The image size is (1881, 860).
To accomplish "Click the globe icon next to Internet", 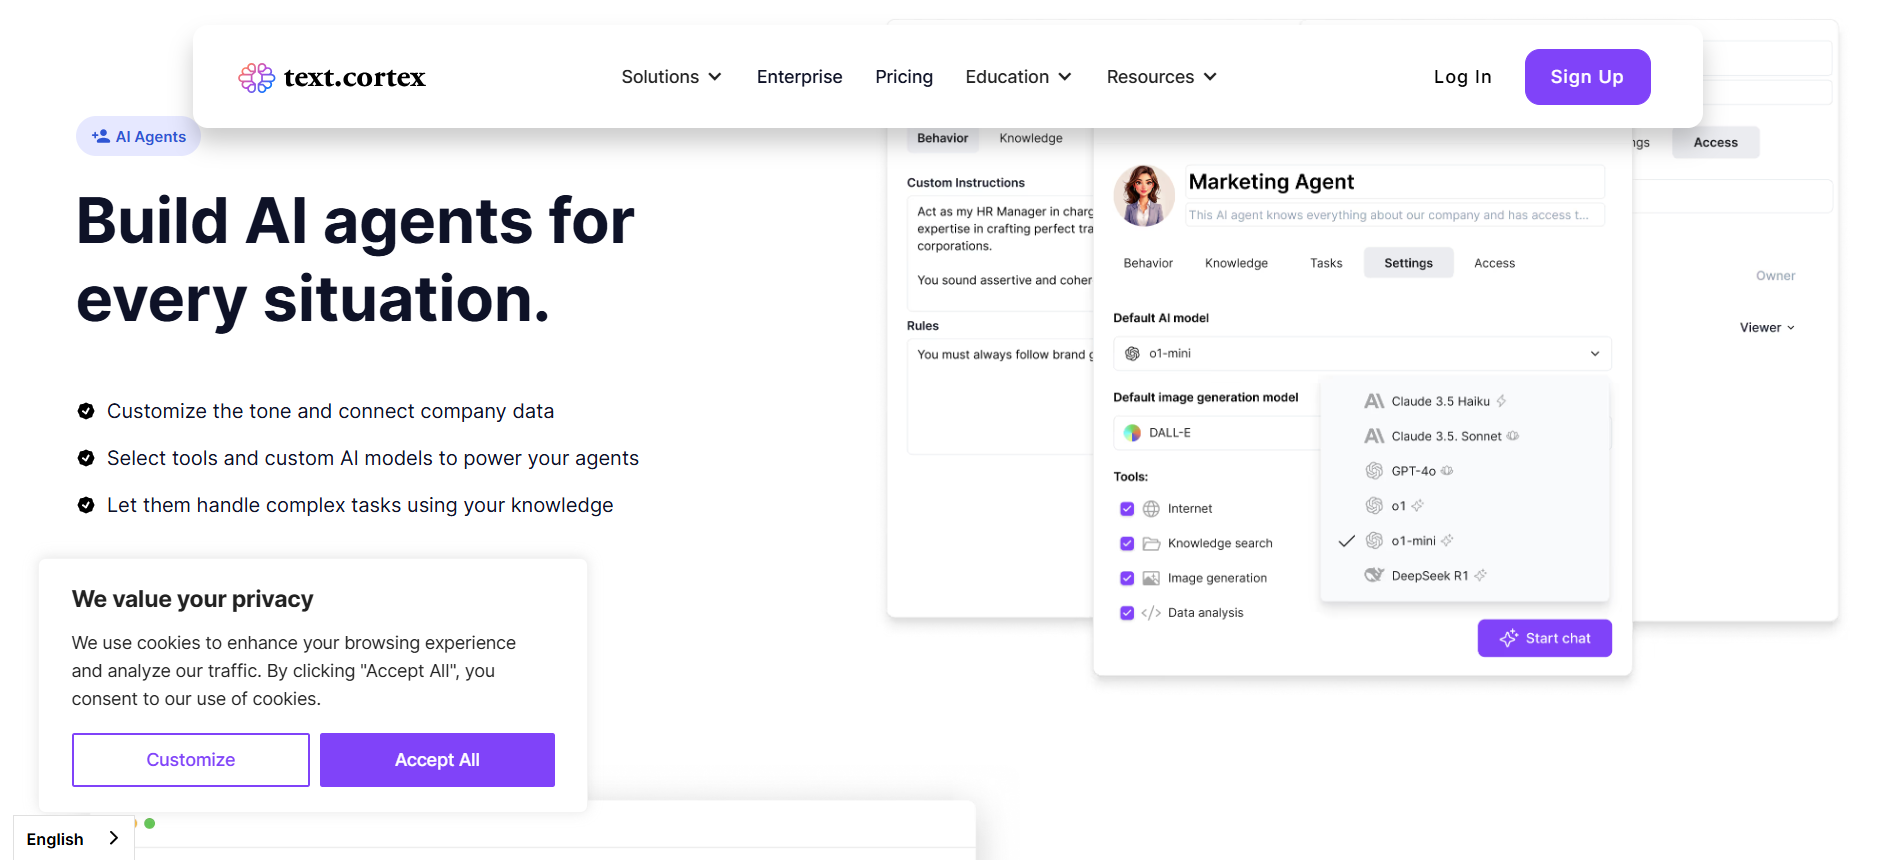I will 1151,509.
